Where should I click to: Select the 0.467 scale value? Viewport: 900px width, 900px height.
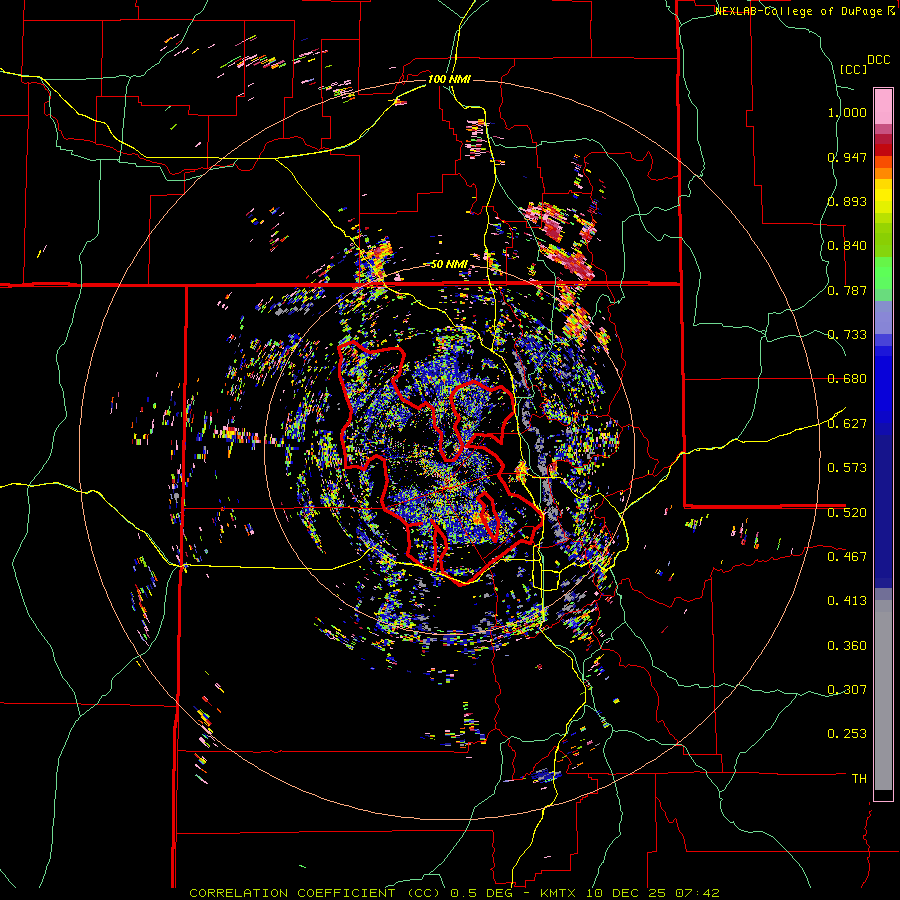(847, 557)
